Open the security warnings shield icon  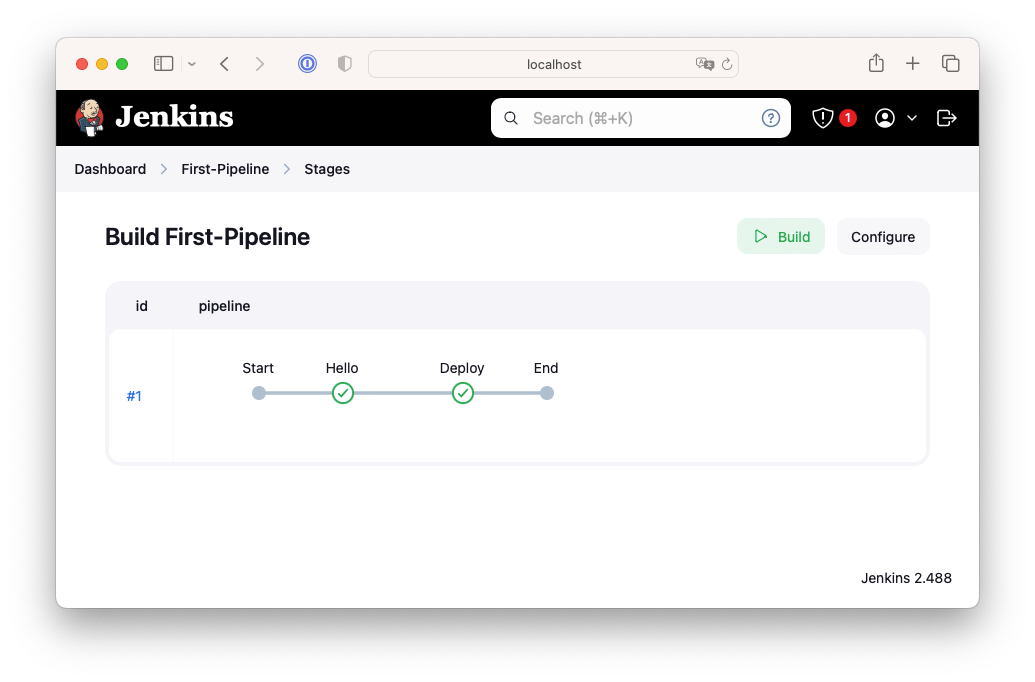click(822, 118)
